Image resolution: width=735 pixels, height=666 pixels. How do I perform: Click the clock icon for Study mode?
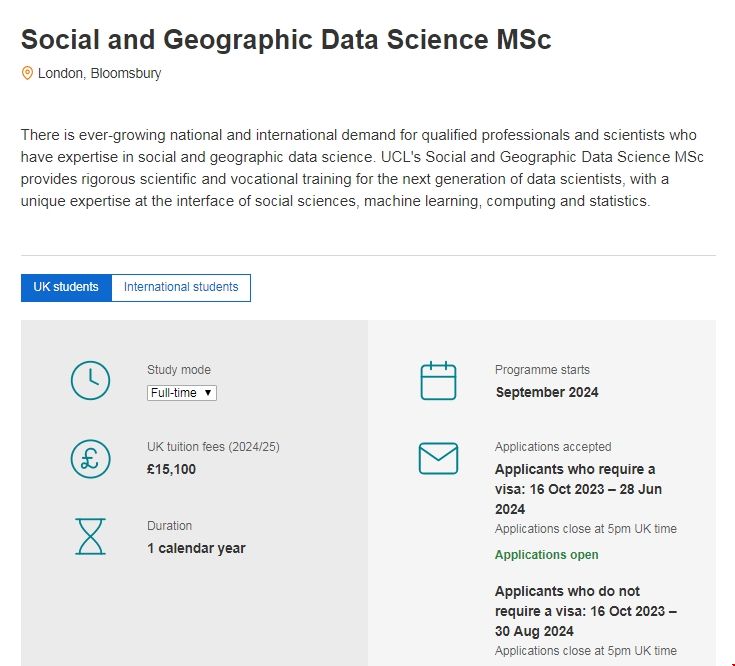90,380
